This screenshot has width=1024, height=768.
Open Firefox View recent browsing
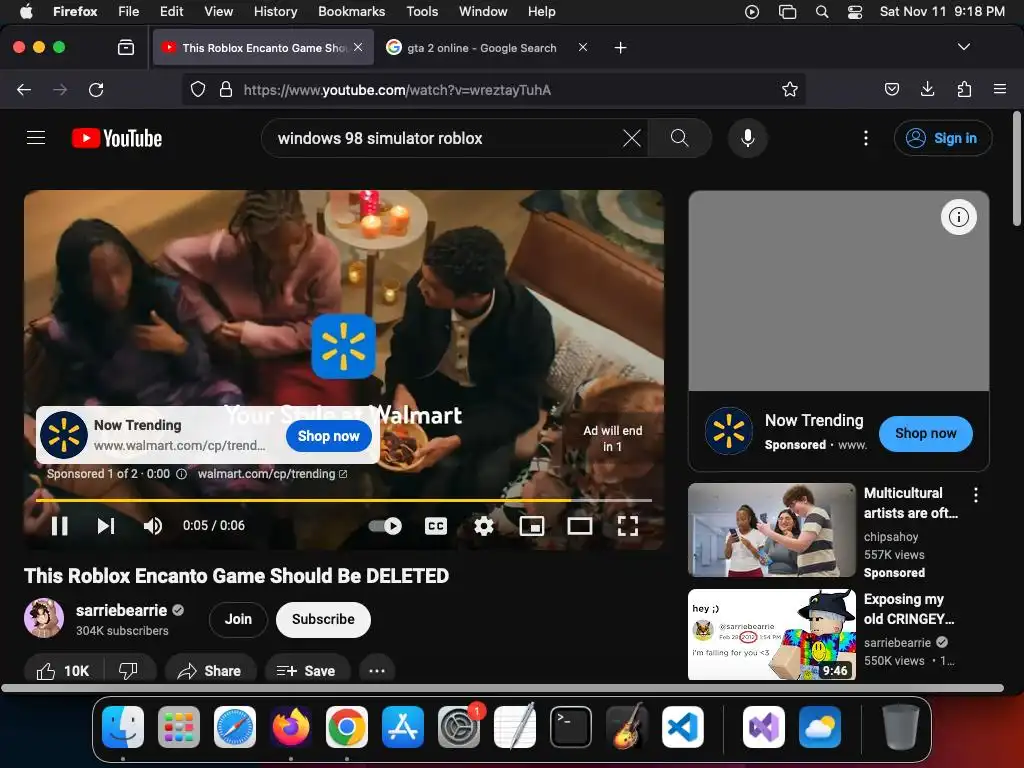(x=125, y=47)
